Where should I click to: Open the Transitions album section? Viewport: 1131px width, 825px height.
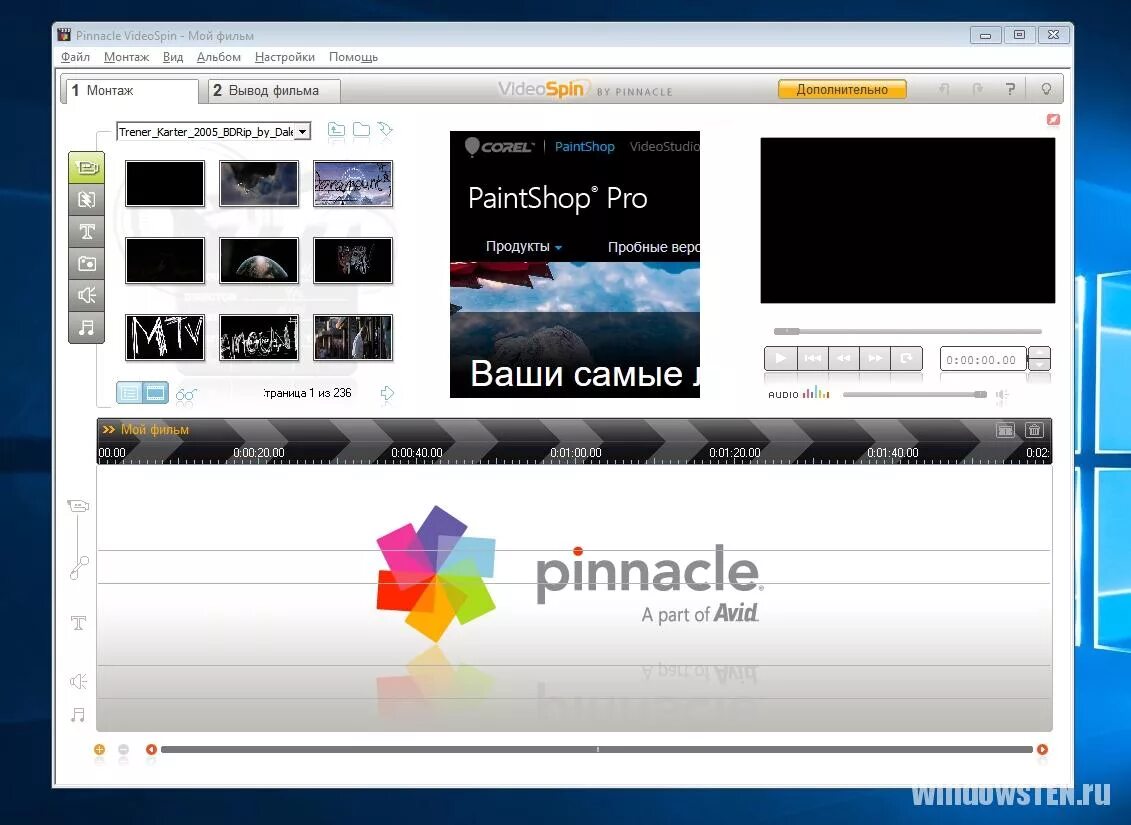[x=87, y=199]
